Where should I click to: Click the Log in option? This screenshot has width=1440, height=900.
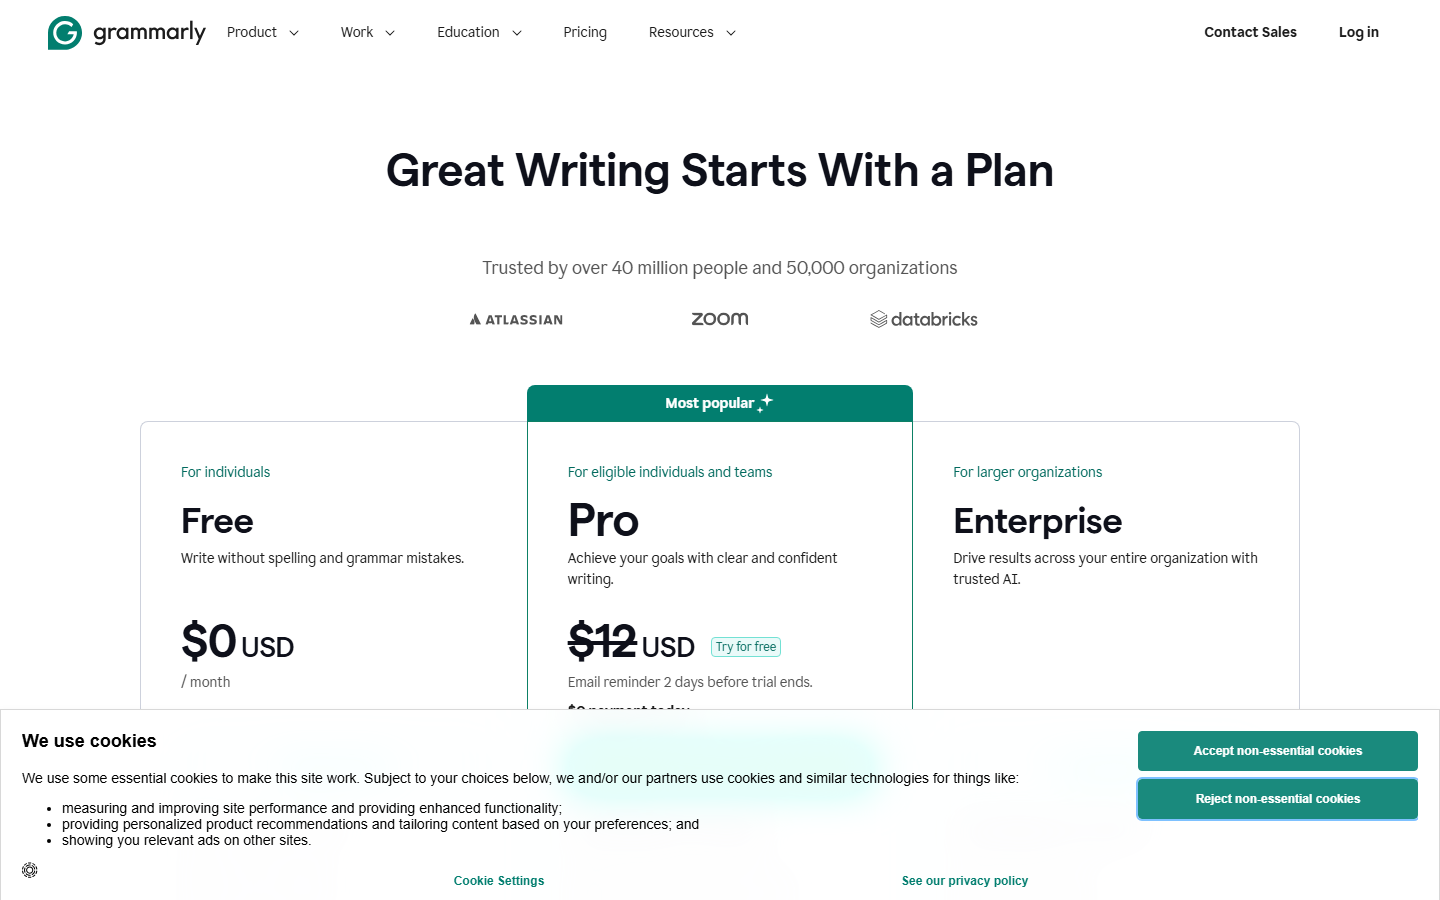coord(1358,32)
